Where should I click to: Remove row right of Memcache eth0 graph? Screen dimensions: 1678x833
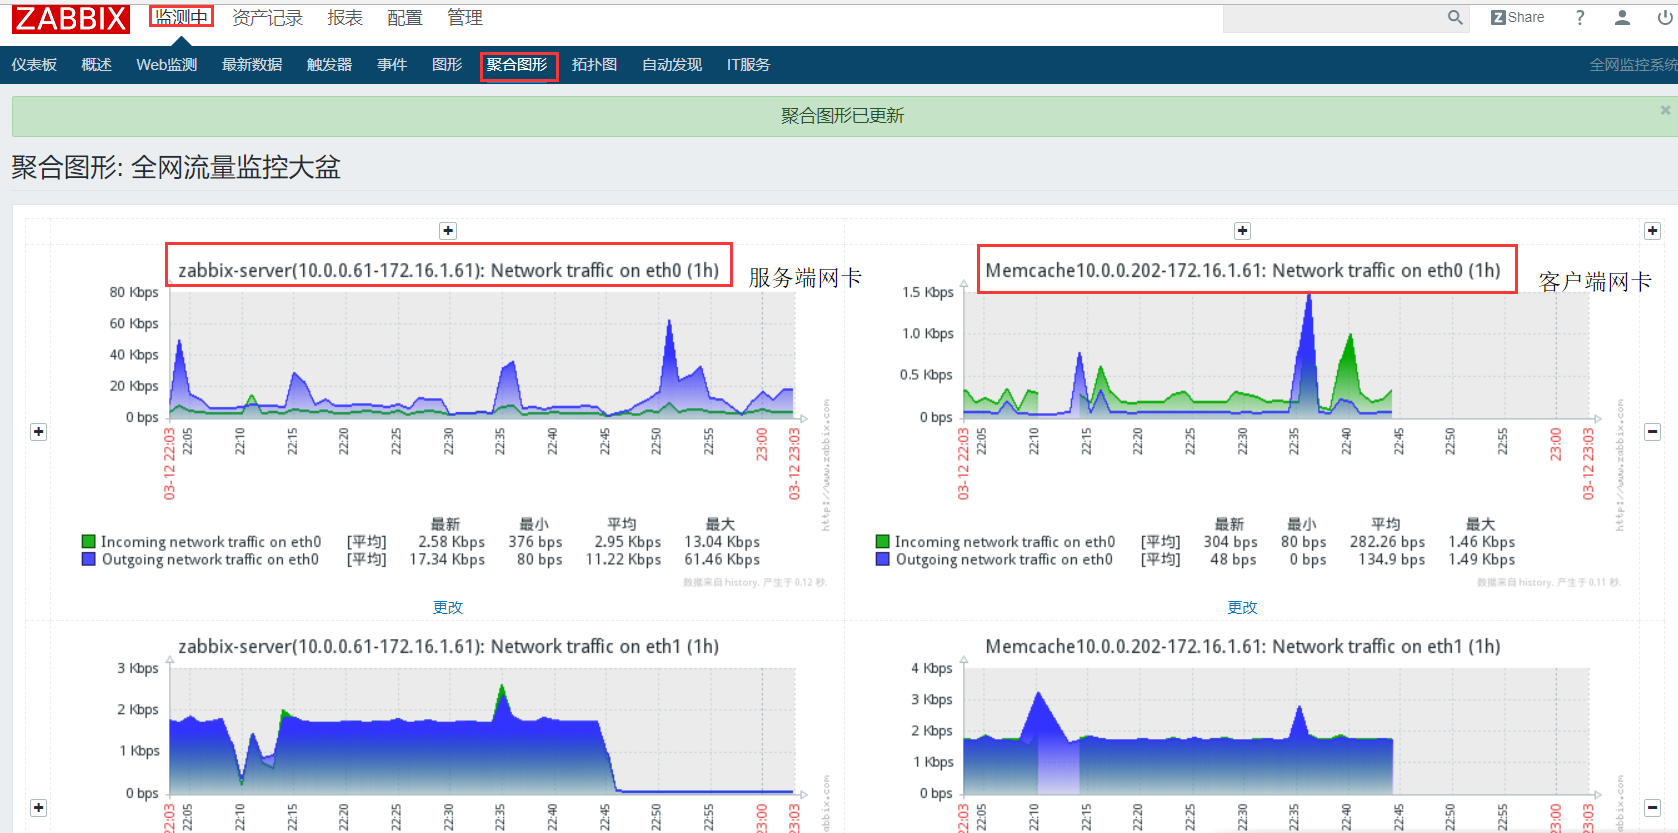click(x=1652, y=432)
